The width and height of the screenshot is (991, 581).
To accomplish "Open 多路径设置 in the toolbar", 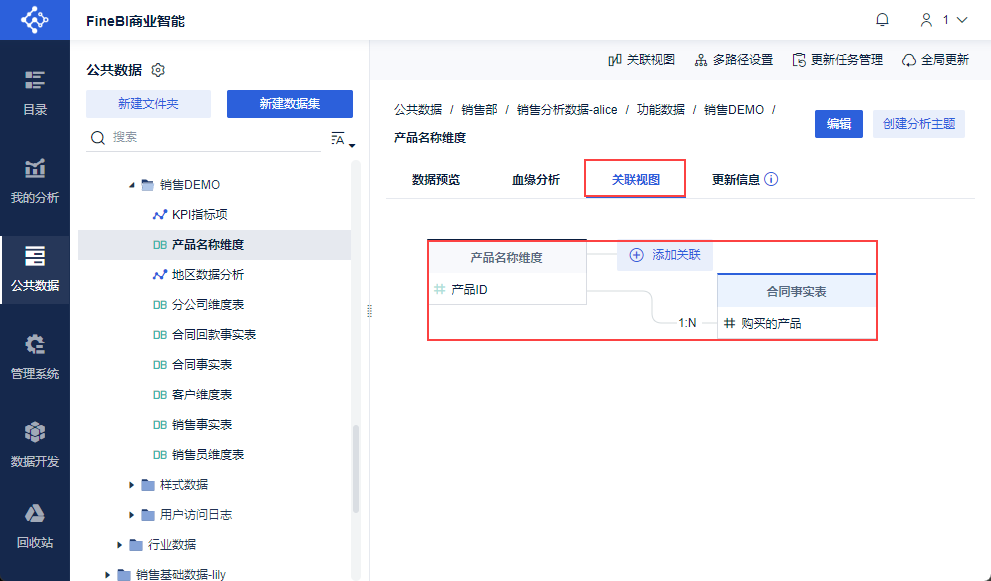I will pos(734,60).
